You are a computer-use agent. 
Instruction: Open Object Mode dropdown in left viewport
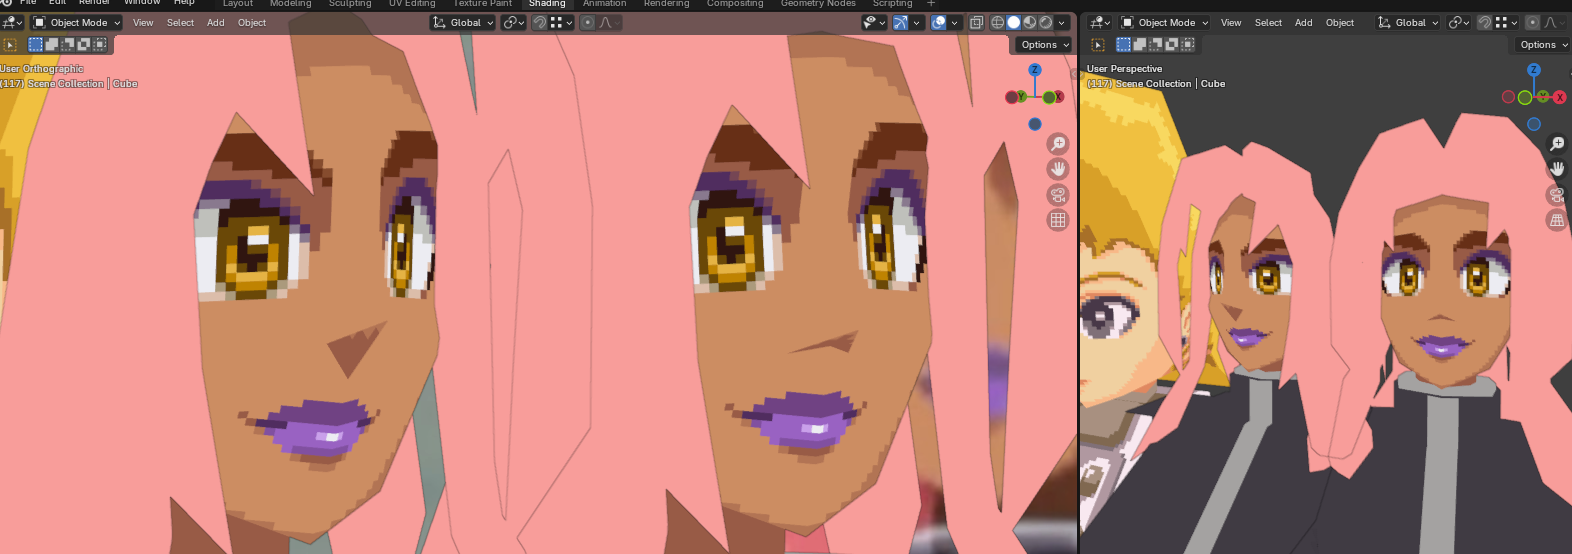76,22
